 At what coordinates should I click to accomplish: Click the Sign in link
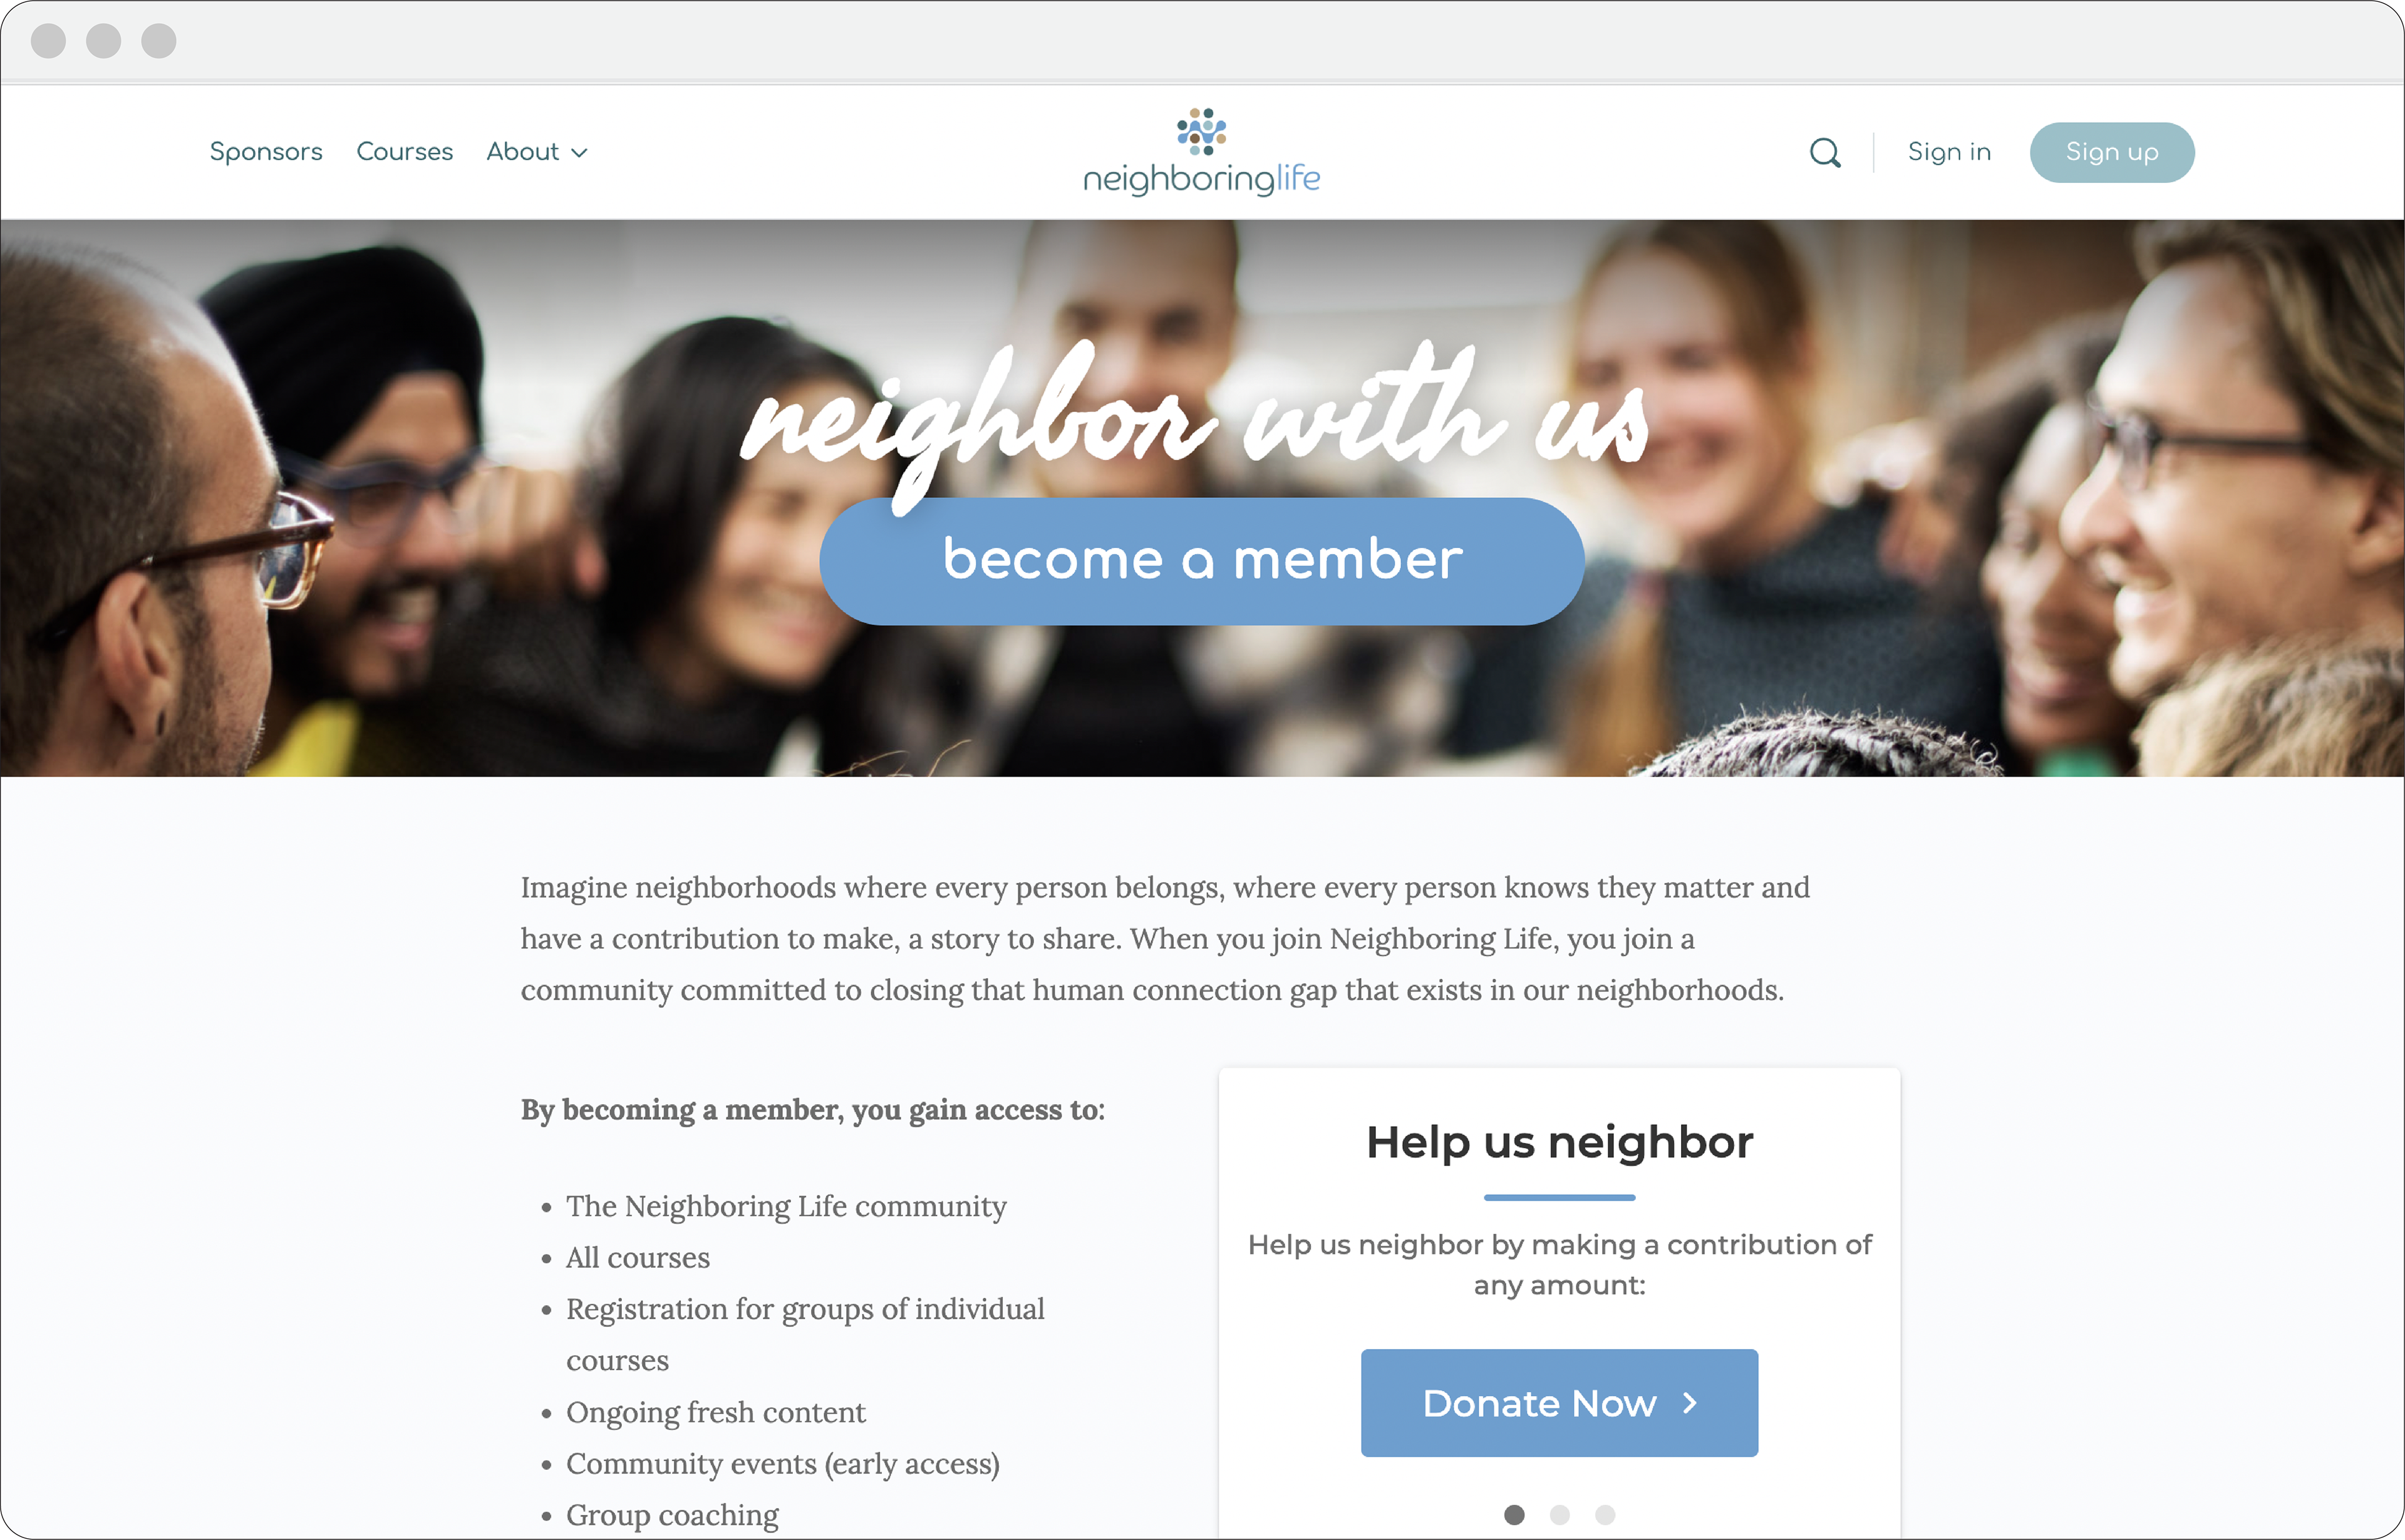point(1949,152)
